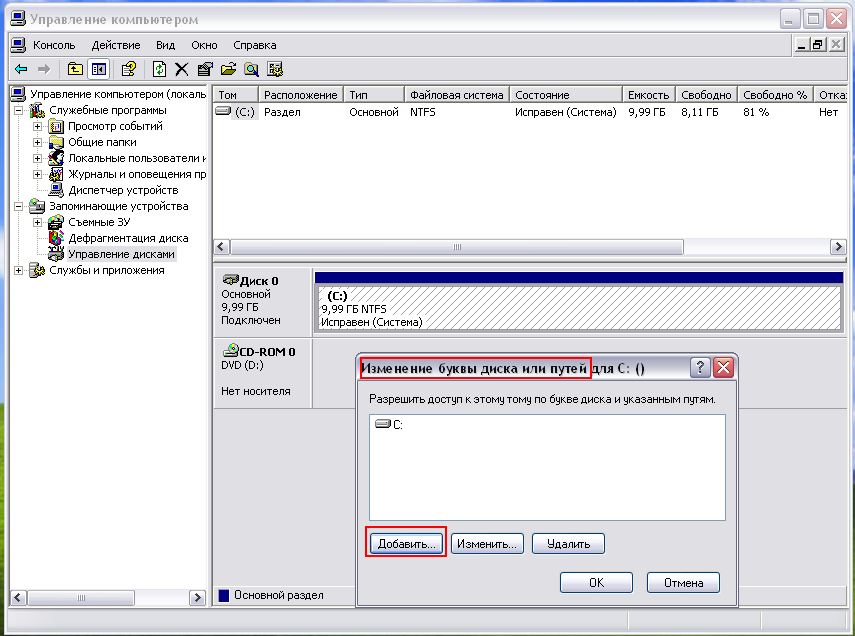Sort by the Емкость column header

(x=648, y=94)
